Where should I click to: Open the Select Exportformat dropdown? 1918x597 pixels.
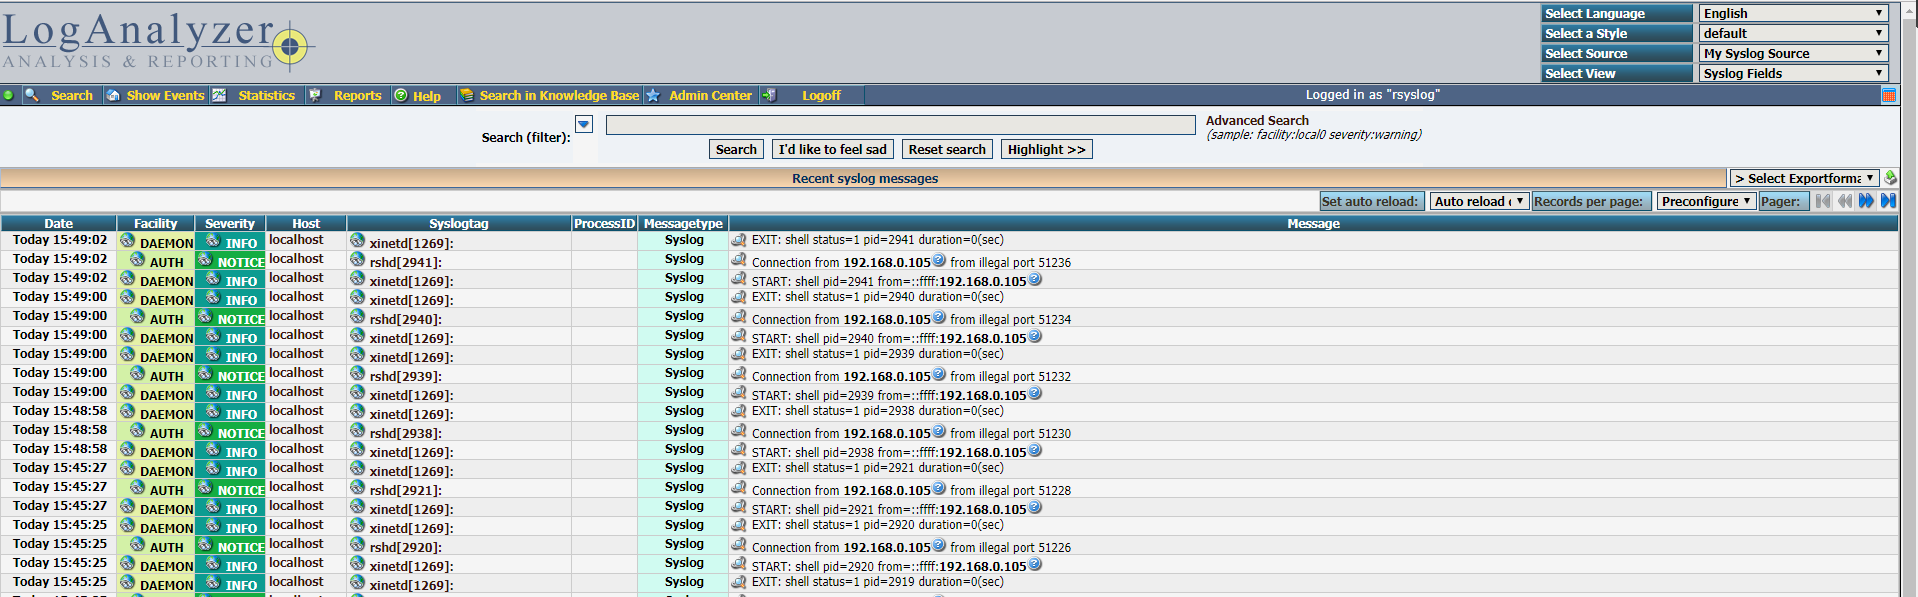tap(1804, 178)
